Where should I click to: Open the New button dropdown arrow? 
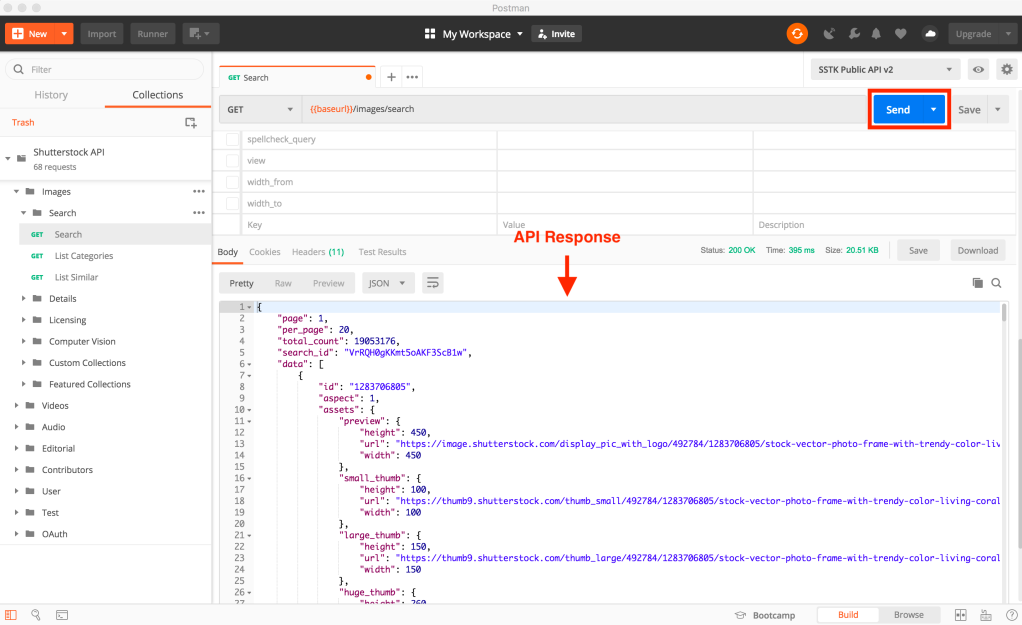64,34
